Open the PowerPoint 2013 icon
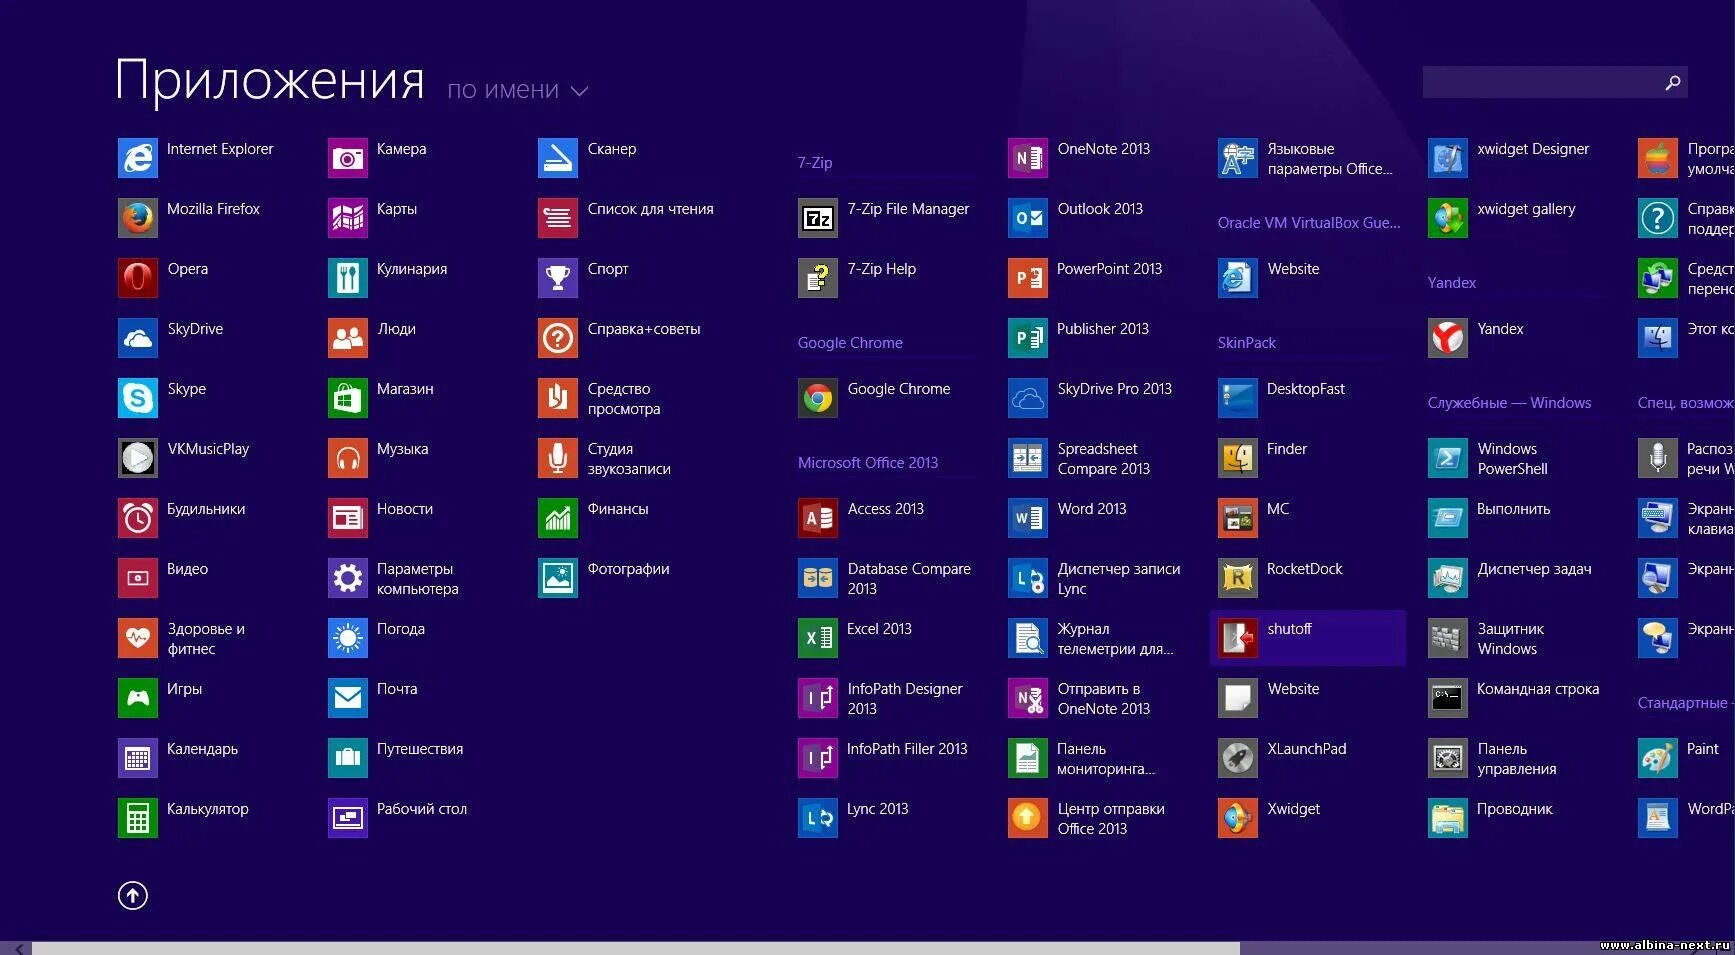Viewport: 1735px width, 955px height. 1027,278
